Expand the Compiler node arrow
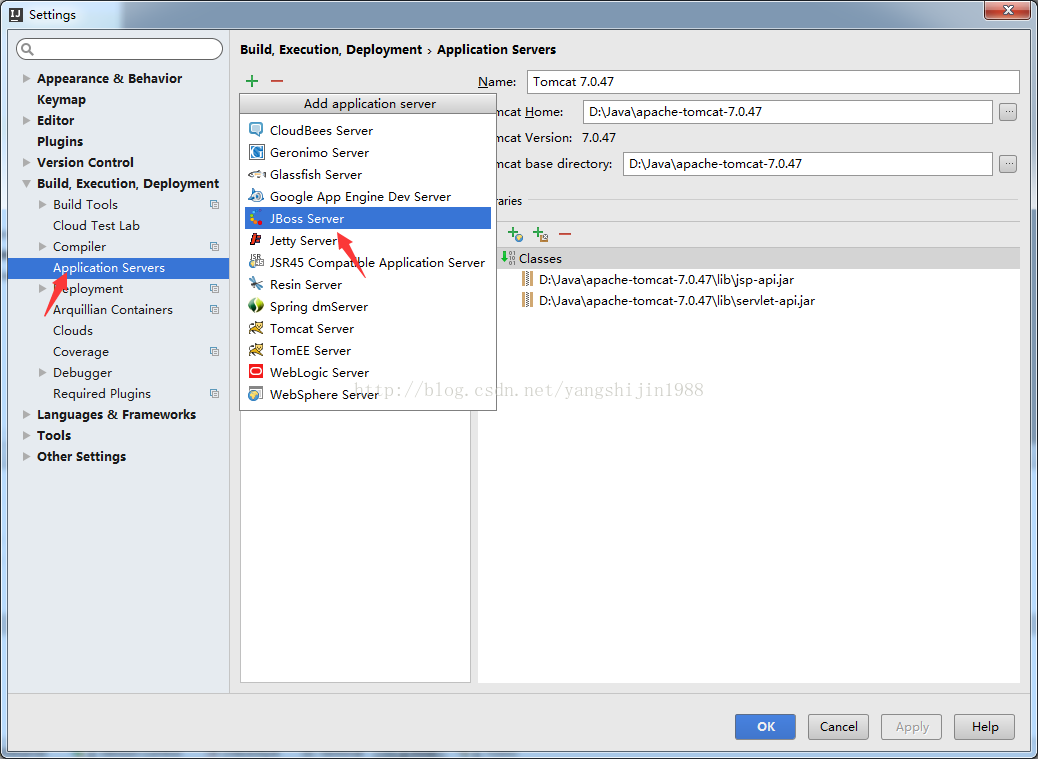1038x759 pixels. click(x=42, y=246)
